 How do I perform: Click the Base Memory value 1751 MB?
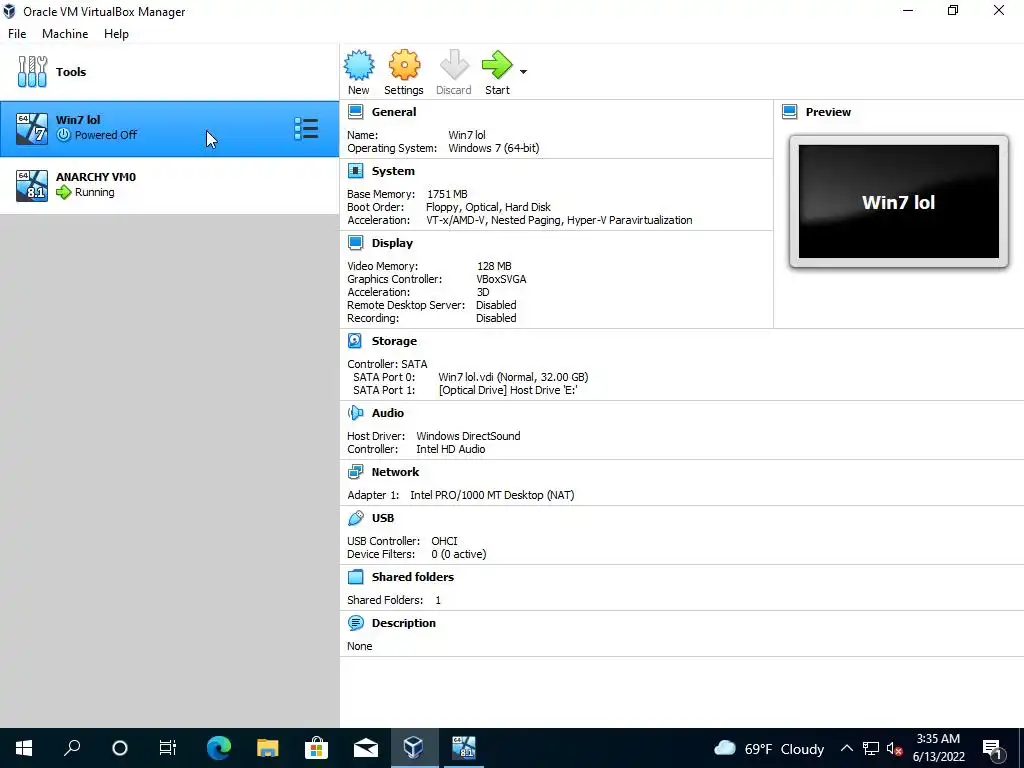click(447, 194)
